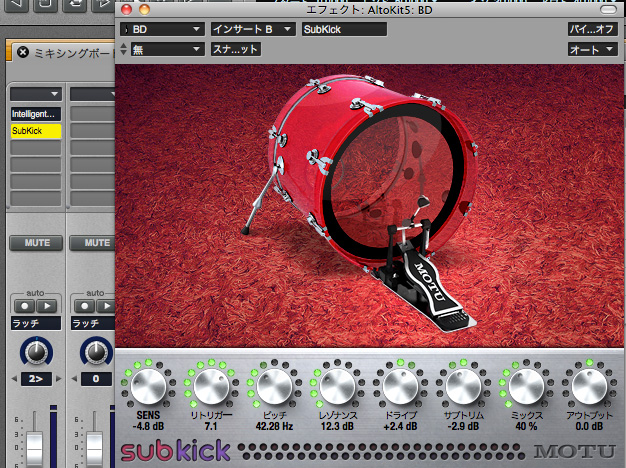Viewport: 626px width, 468px height.
Task: Click the +2.4 dB drive value
Action: pyautogui.click(x=400, y=426)
